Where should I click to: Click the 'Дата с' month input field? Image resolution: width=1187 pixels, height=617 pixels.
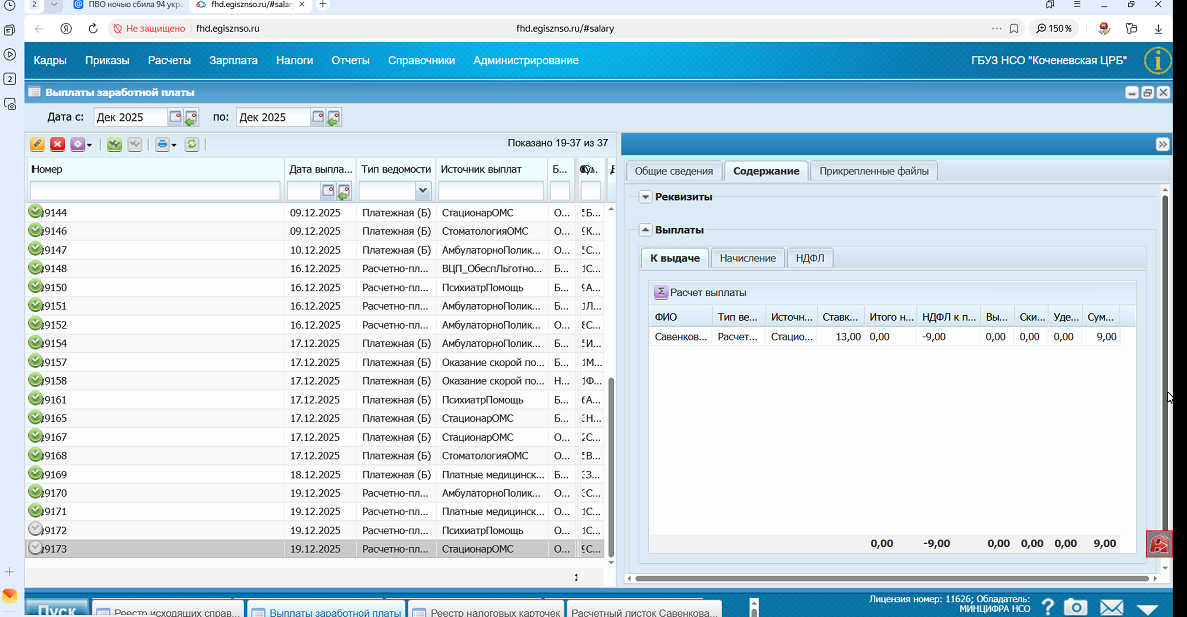[130, 117]
